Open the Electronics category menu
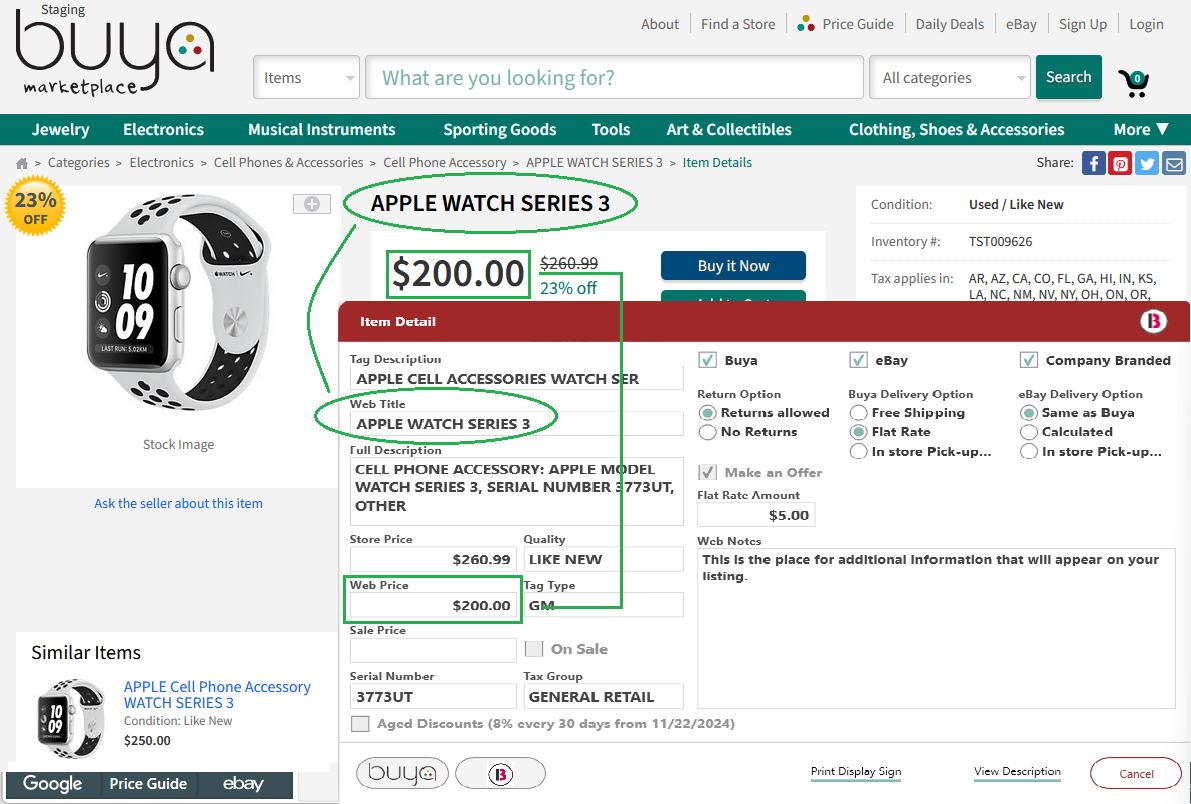Image resolution: width=1191 pixels, height=804 pixels. (163, 130)
